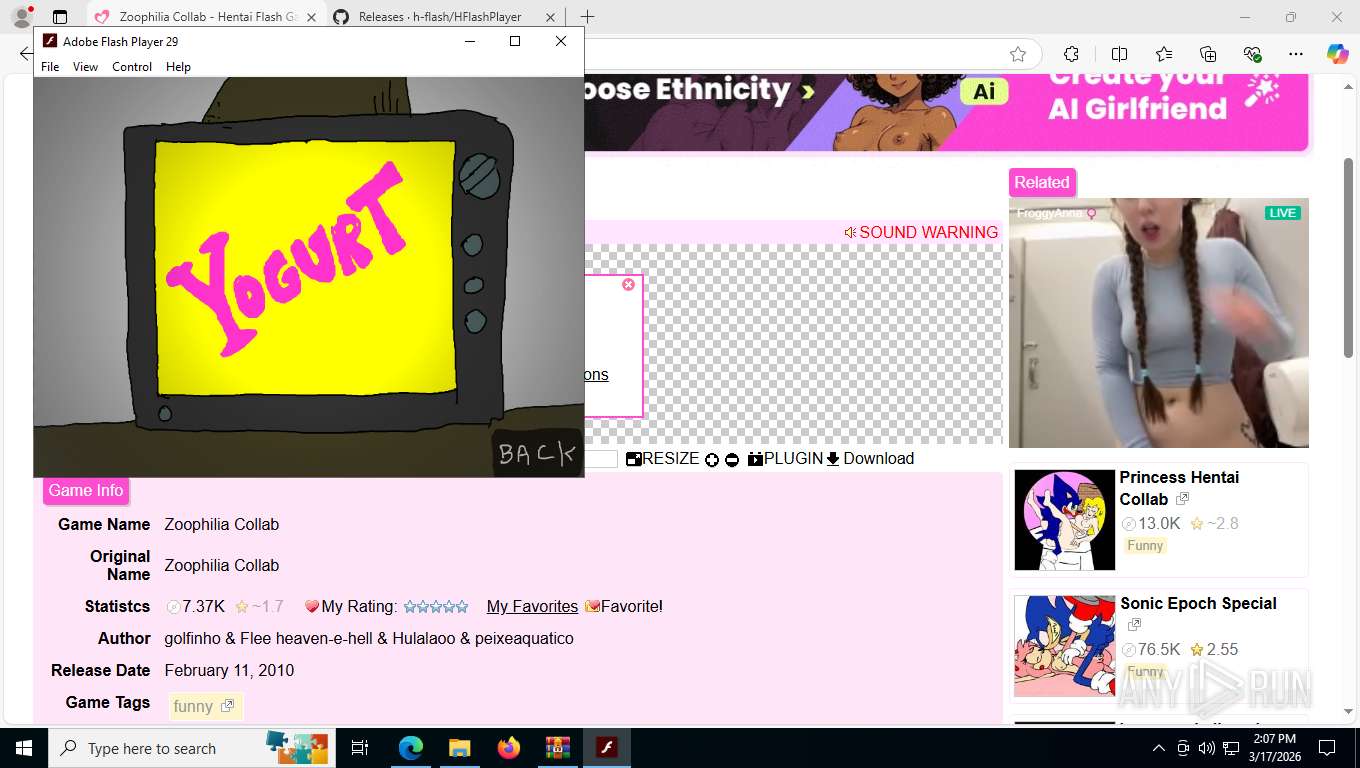1360x768 pixels.
Task: Rate the game five stars
Action: tap(462, 606)
